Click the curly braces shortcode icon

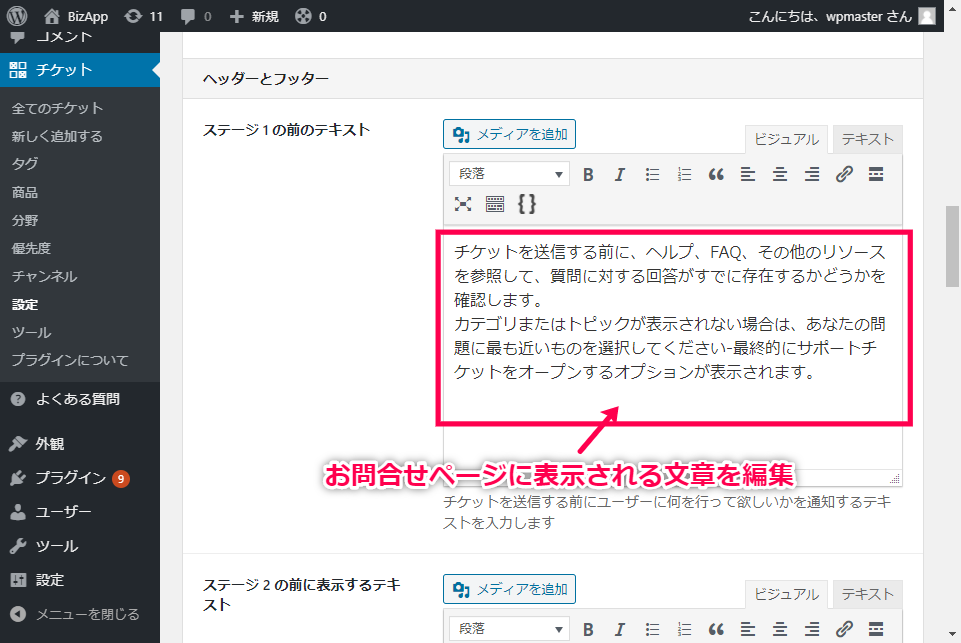tap(526, 204)
